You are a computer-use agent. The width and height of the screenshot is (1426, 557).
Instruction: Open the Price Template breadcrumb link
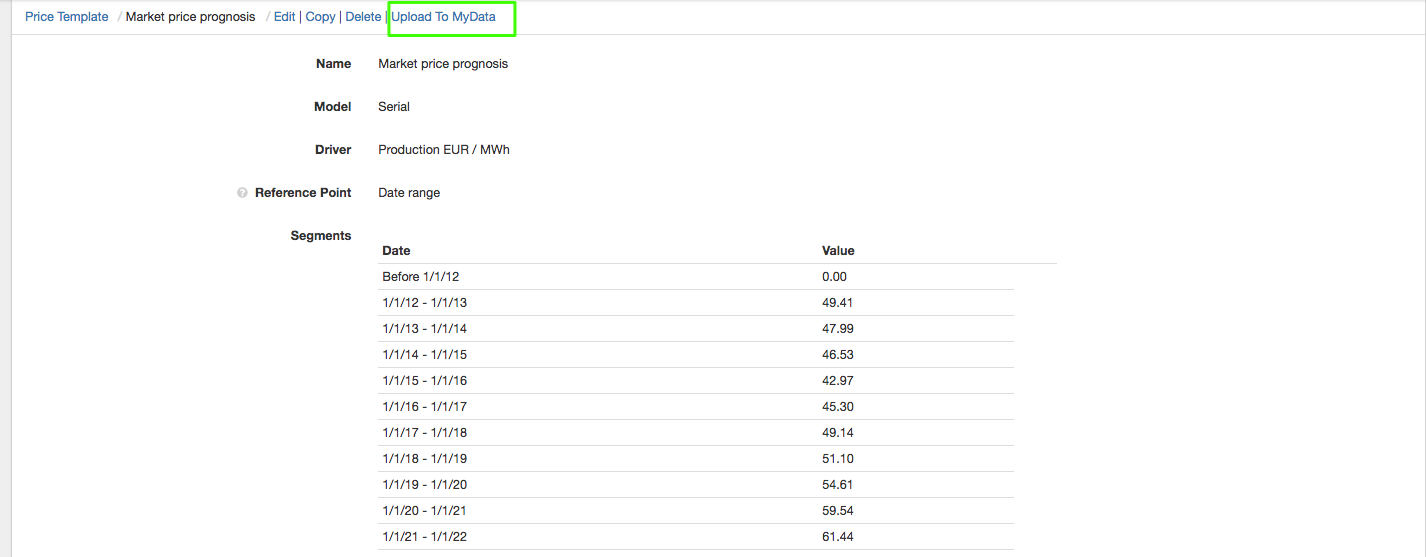(x=67, y=17)
